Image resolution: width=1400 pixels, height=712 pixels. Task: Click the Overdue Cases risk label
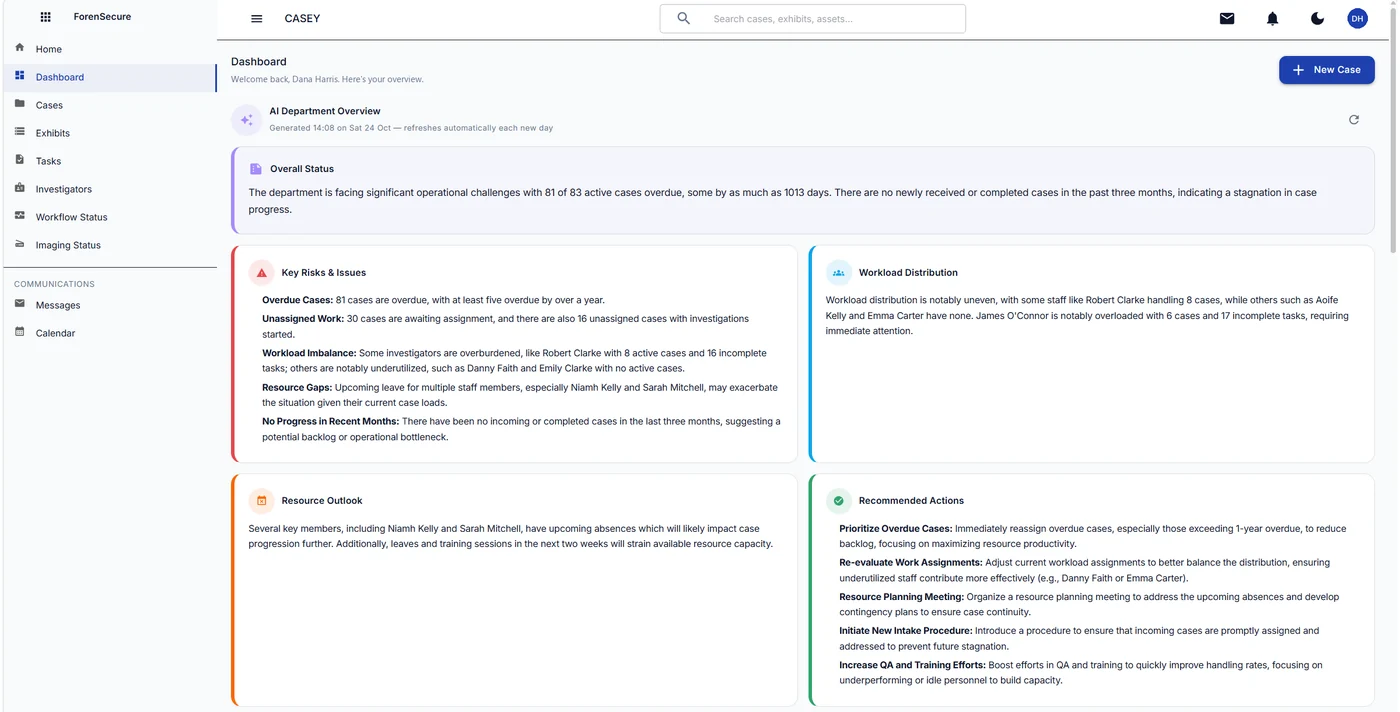click(297, 300)
